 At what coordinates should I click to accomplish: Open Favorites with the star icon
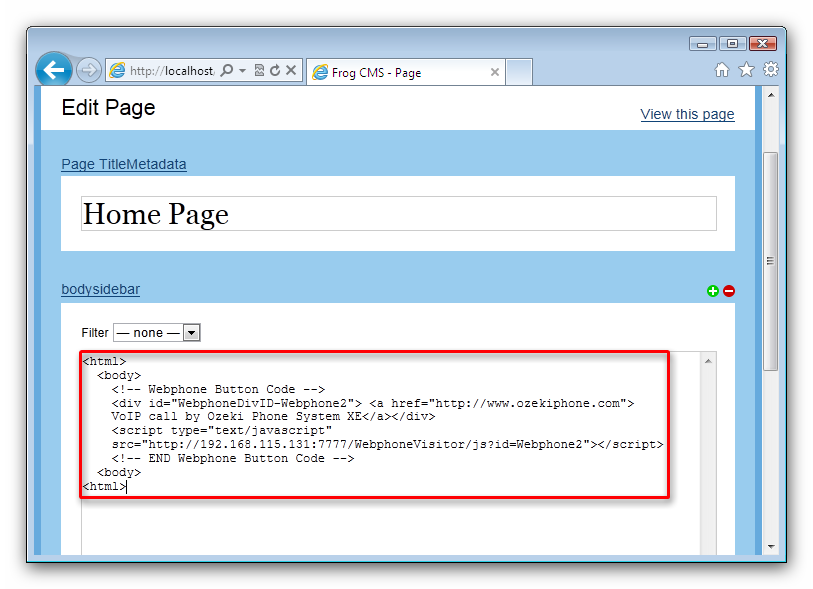(x=746, y=70)
